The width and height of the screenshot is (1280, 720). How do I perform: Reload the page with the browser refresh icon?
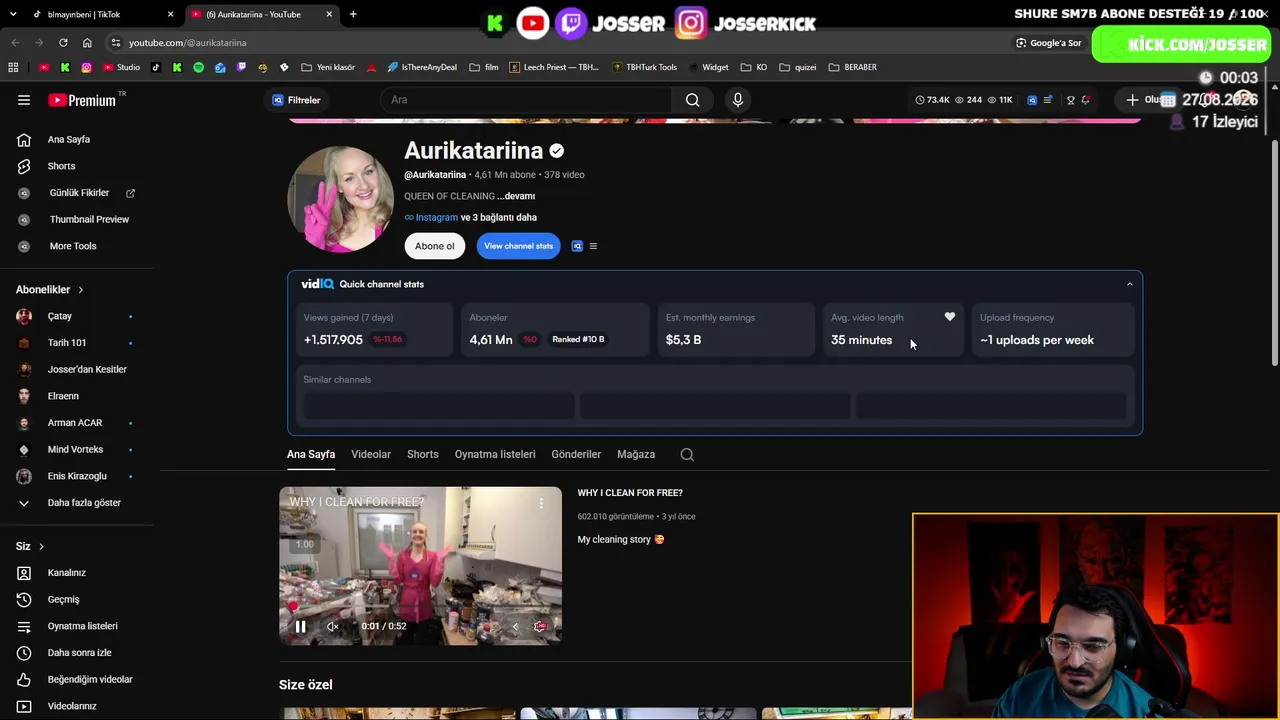(x=63, y=43)
